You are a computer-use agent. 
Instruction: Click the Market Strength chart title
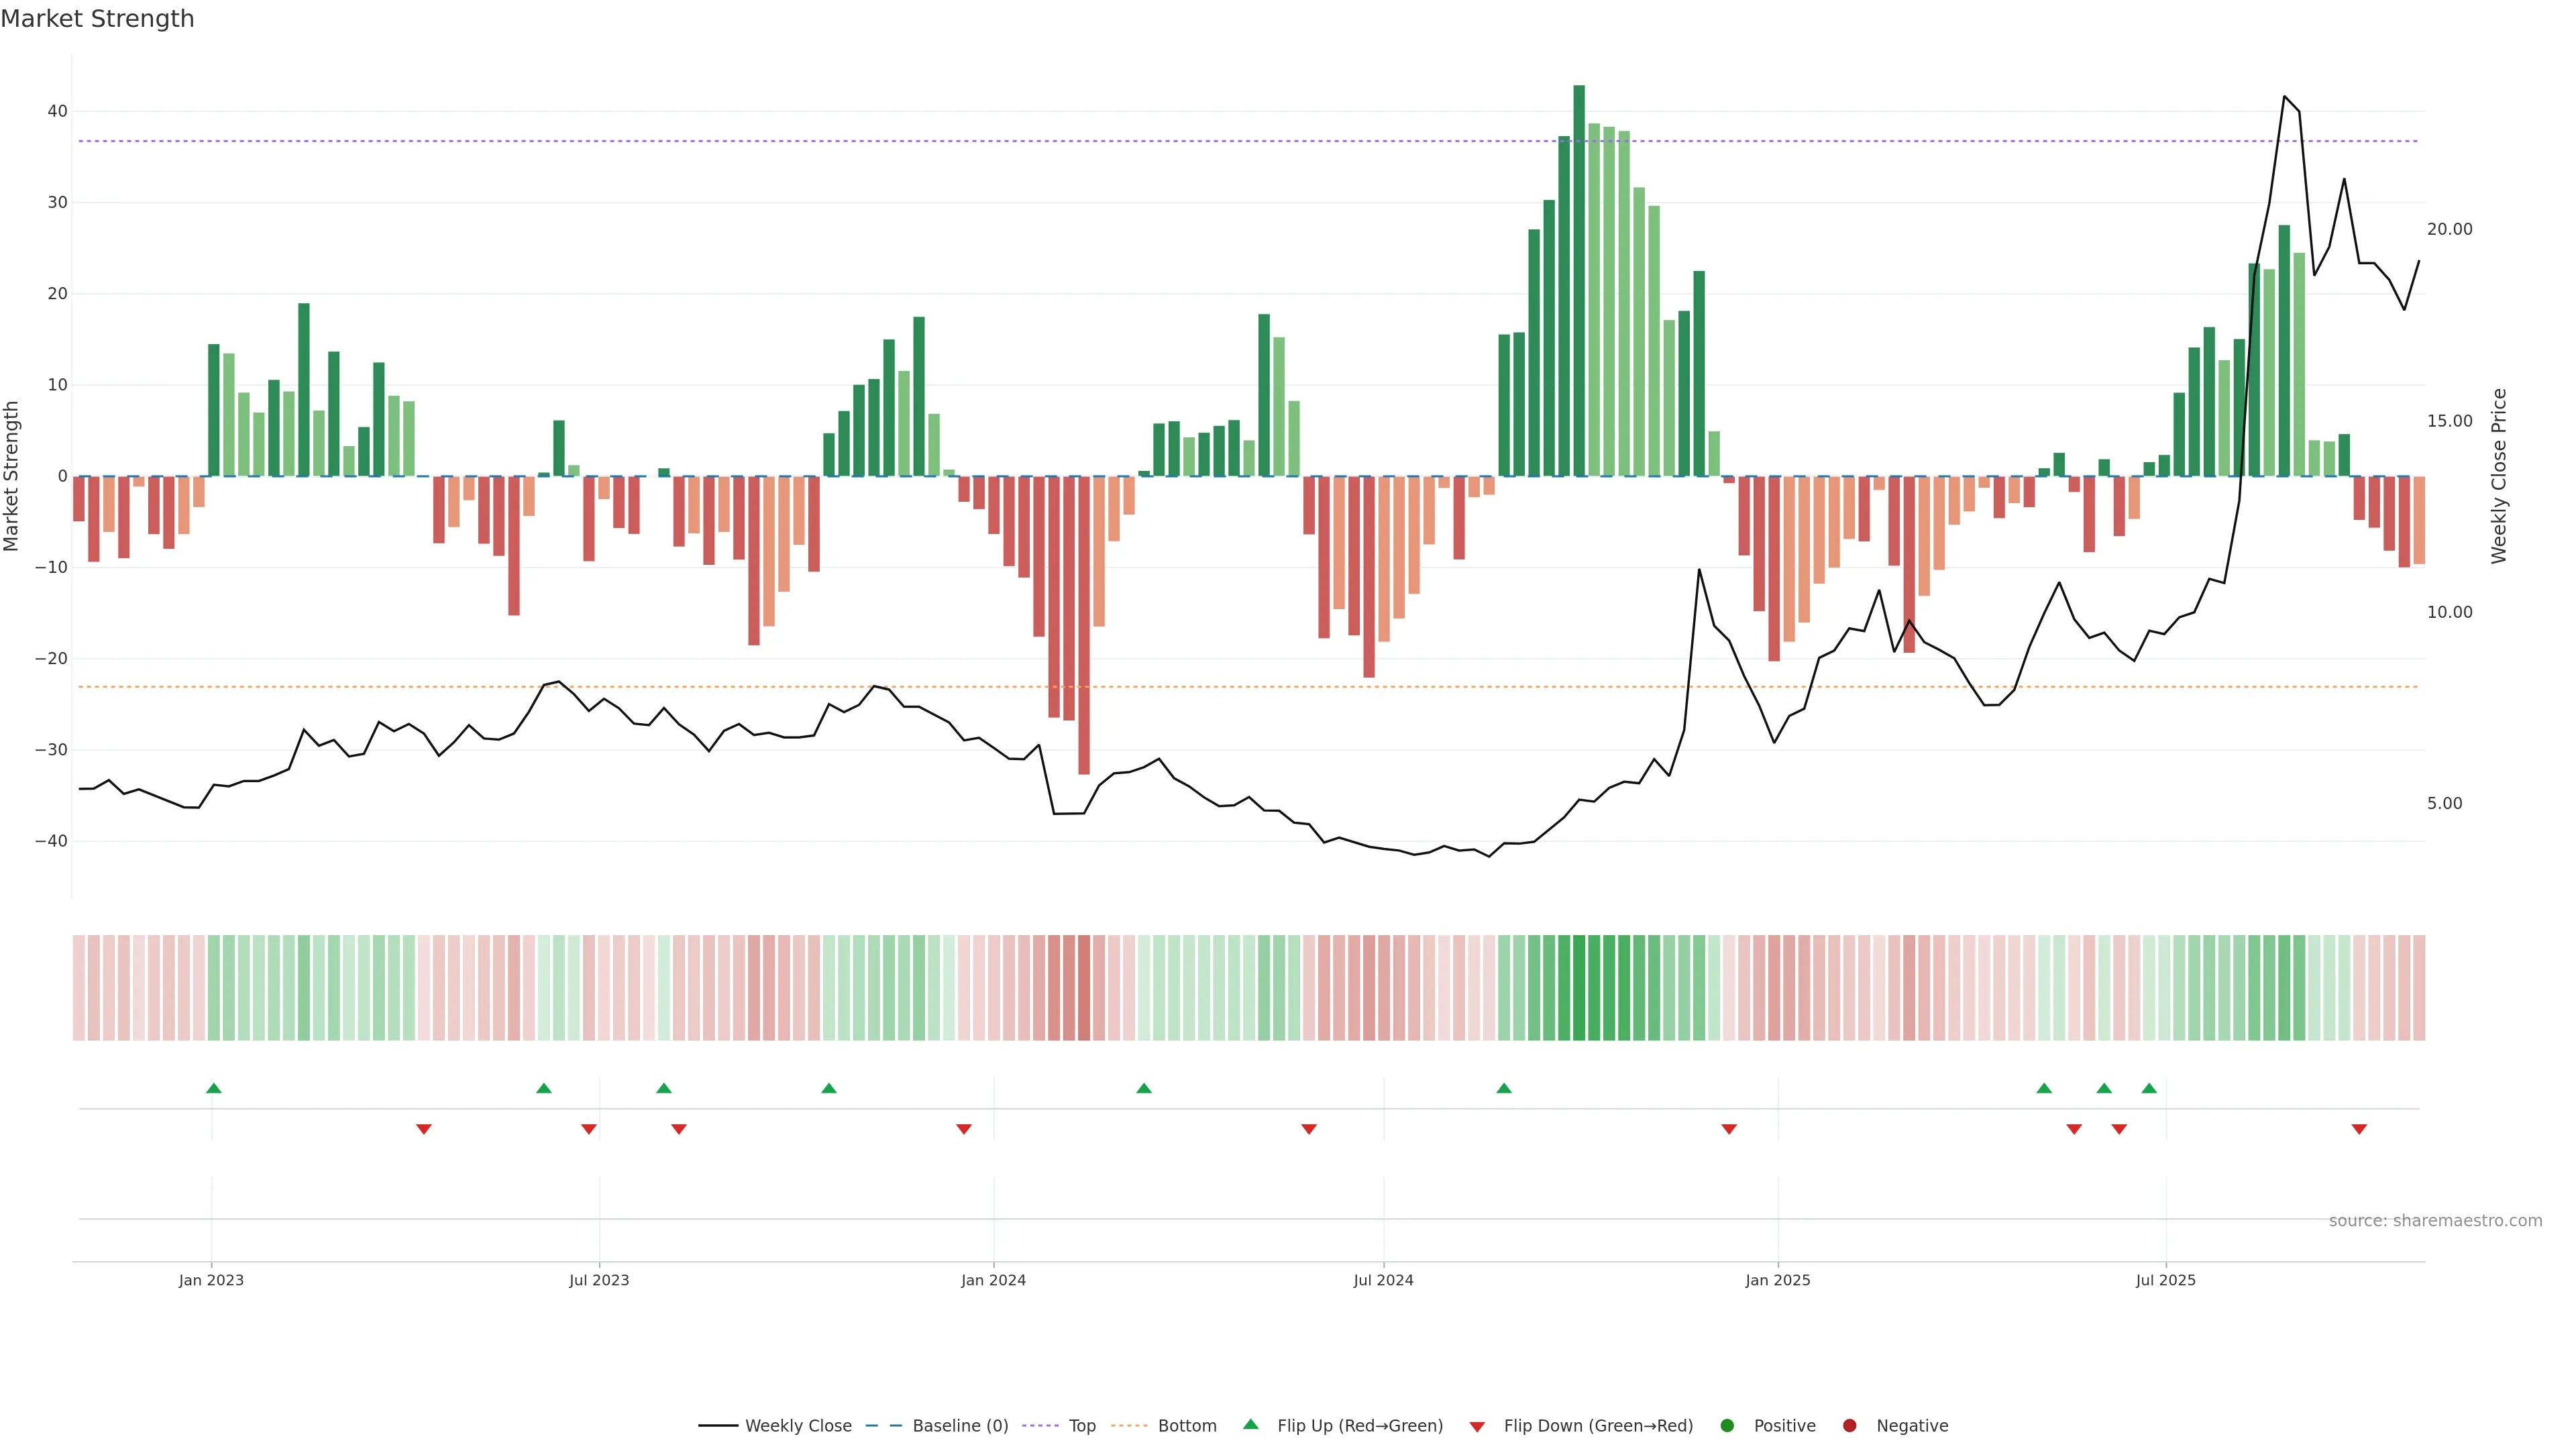[97, 19]
